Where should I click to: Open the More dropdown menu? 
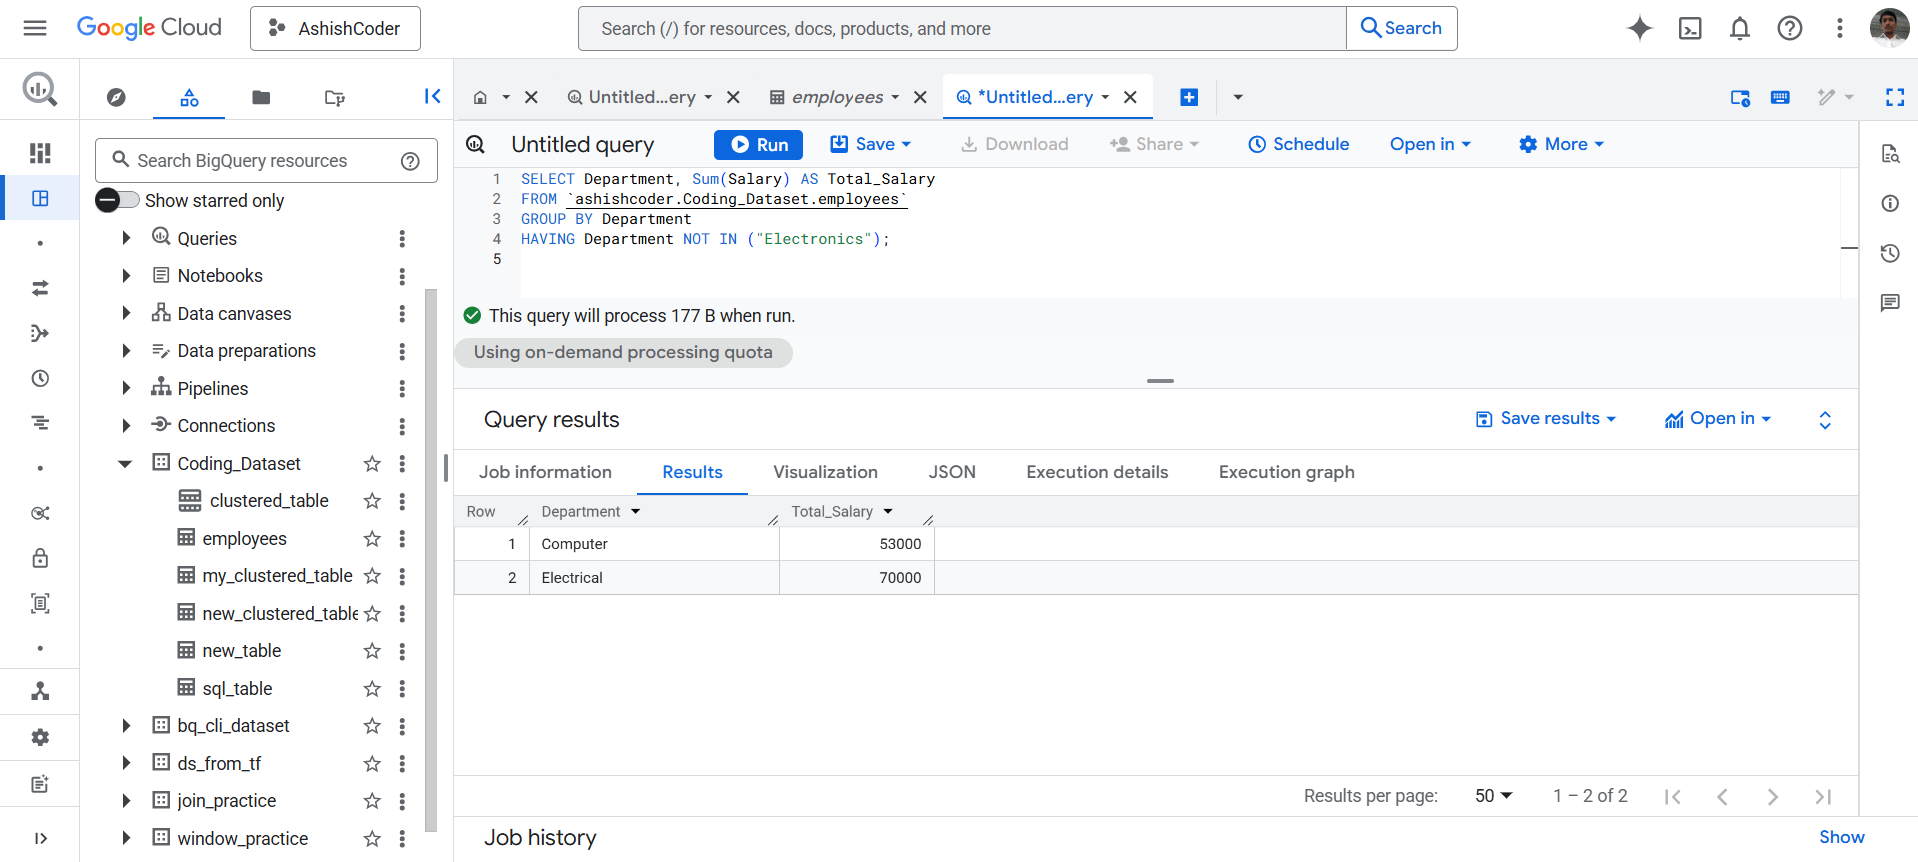[x=1561, y=144]
